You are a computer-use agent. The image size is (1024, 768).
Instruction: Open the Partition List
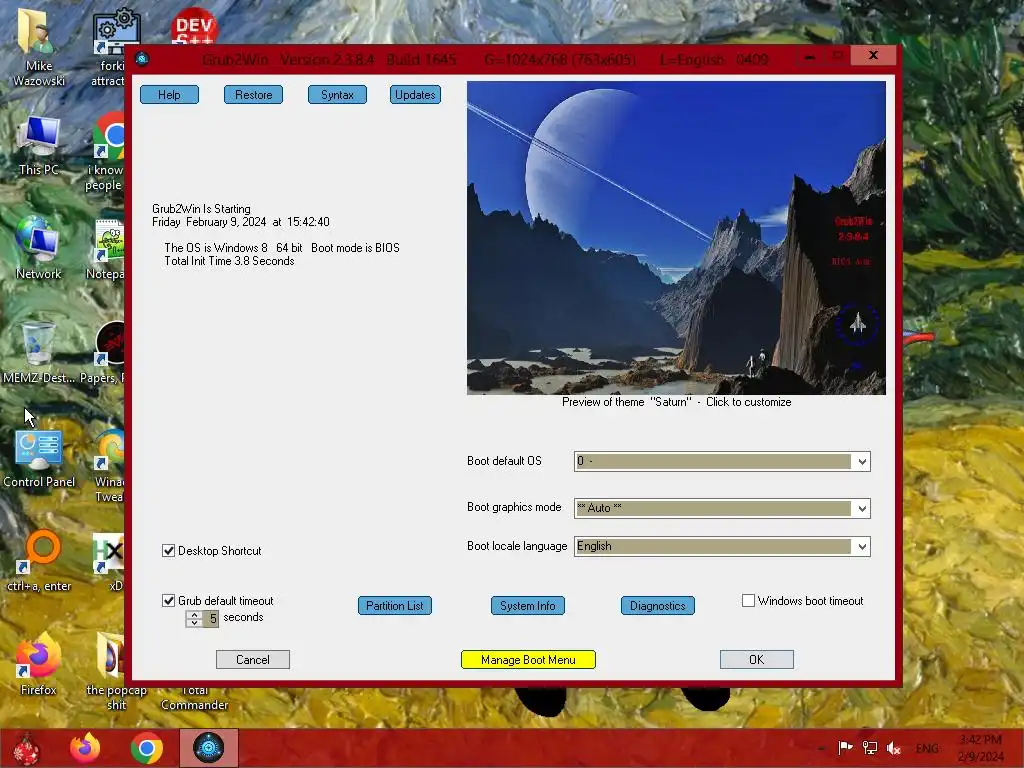point(394,605)
